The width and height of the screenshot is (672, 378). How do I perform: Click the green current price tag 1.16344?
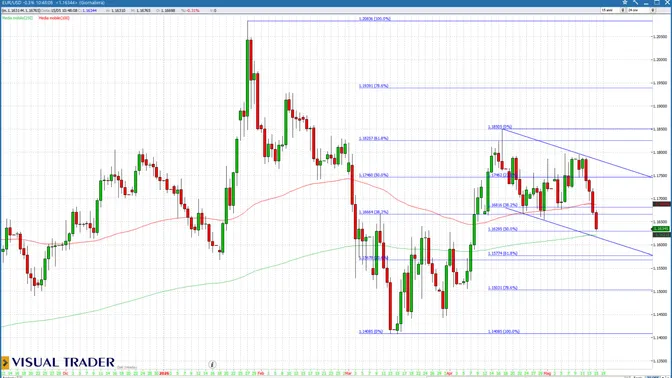click(662, 229)
